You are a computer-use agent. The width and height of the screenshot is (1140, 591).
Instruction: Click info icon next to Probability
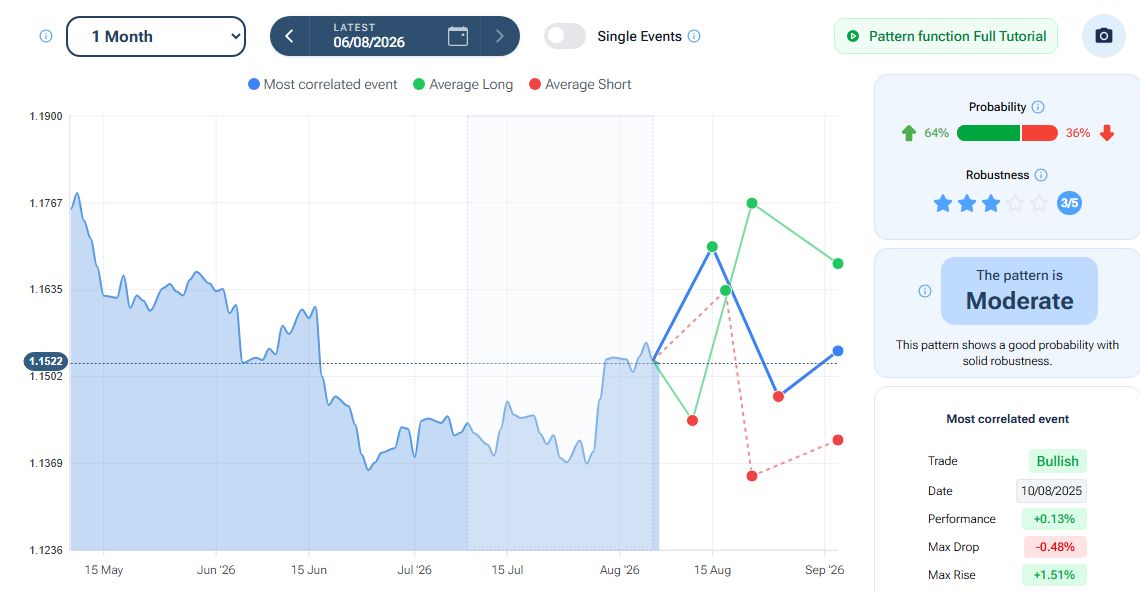(1038, 107)
